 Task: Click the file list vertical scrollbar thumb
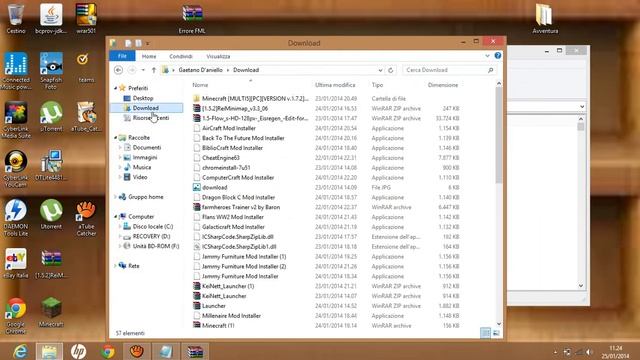[x=499, y=135]
